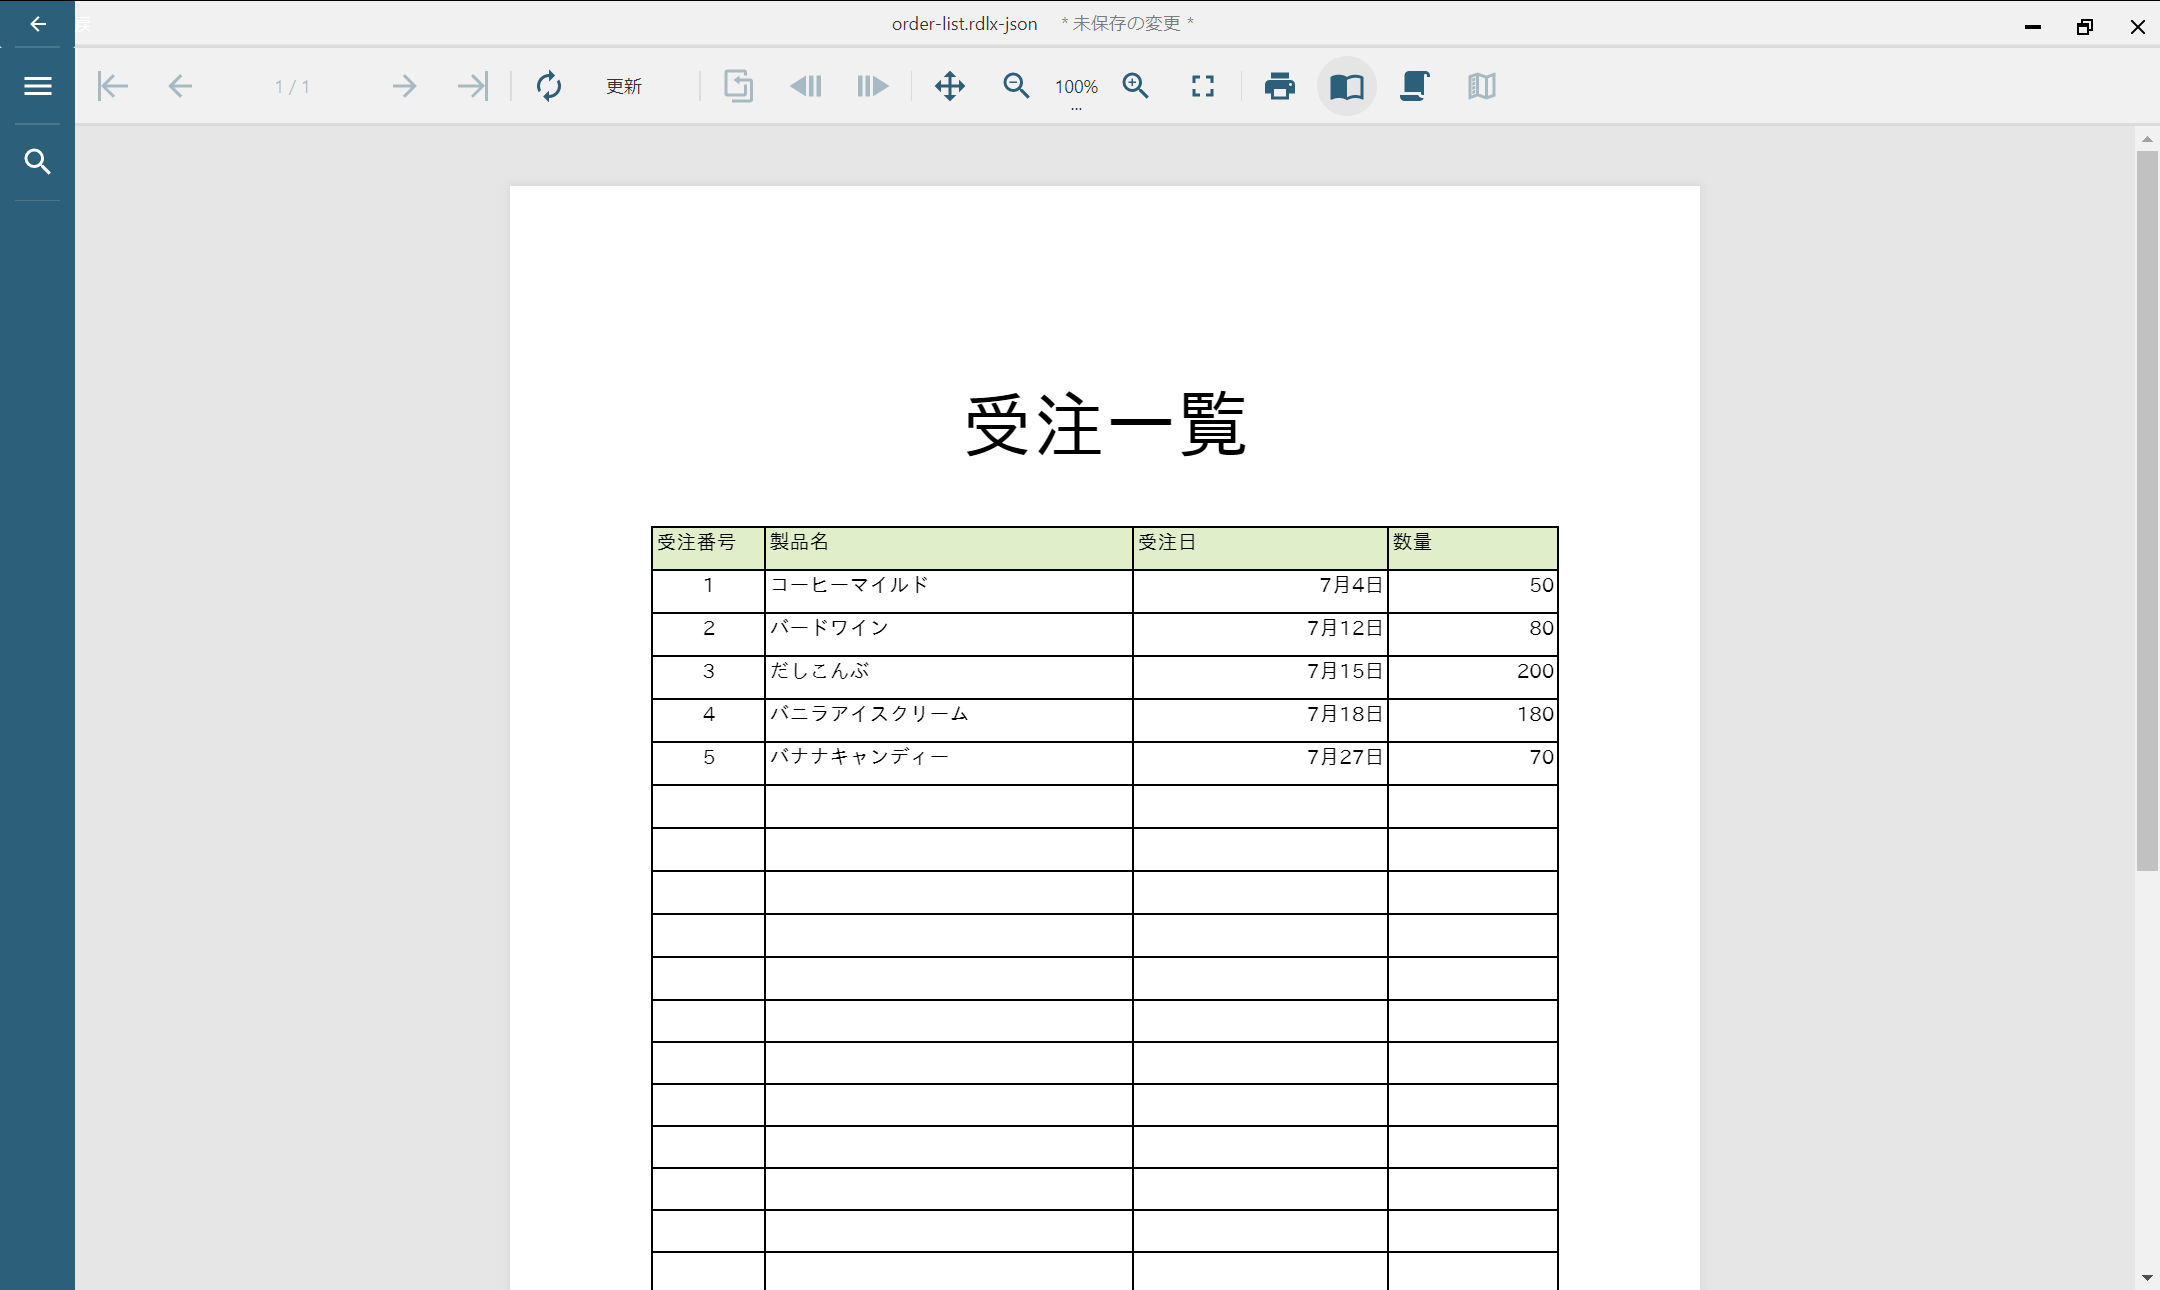
Task: Click quantity 200 cell
Action: [1473, 677]
